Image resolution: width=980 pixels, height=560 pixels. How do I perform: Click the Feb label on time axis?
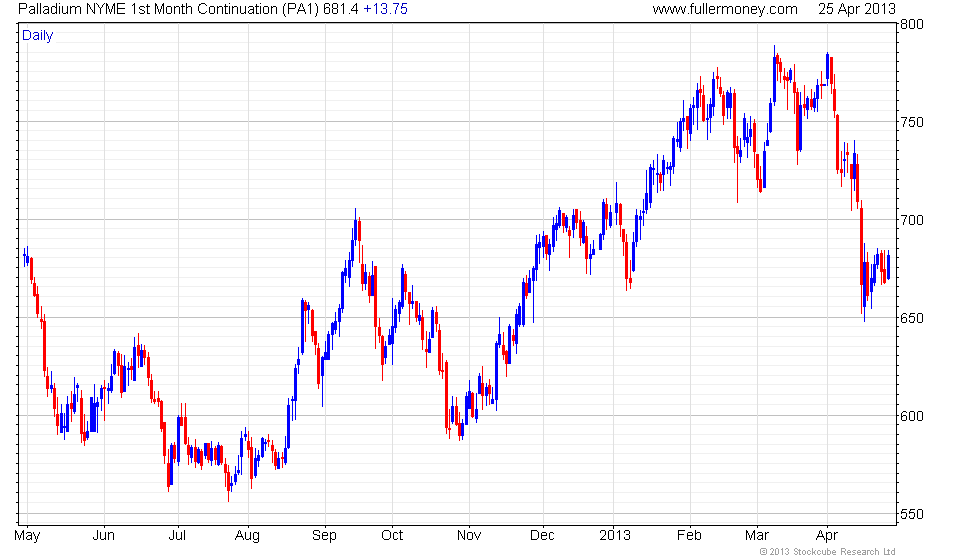(x=689, y=536)
